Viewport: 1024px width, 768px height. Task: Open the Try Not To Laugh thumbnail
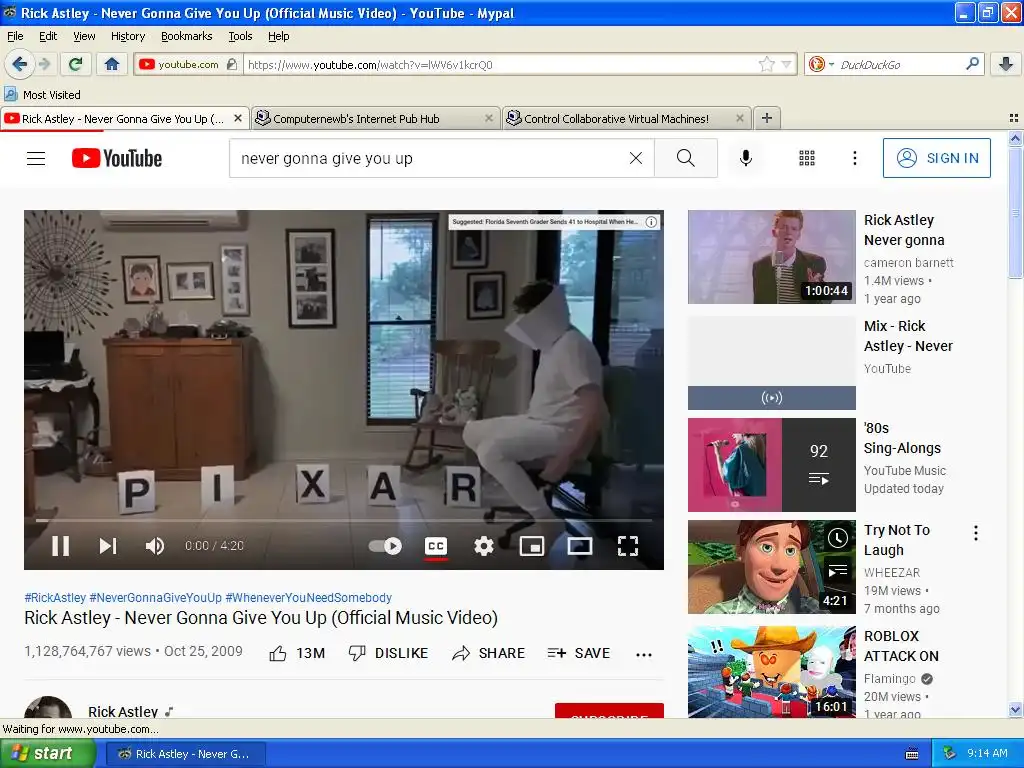coord(771,567)
